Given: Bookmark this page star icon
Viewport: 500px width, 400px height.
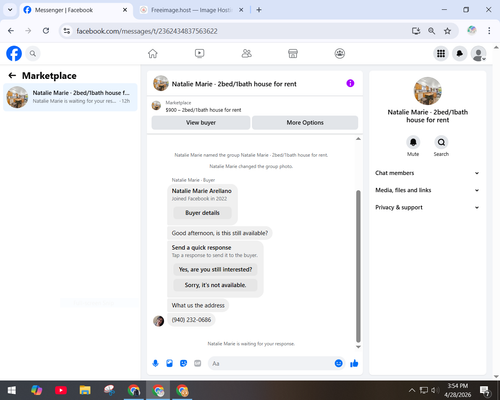Looking at the screenshot, I should 447,31.
